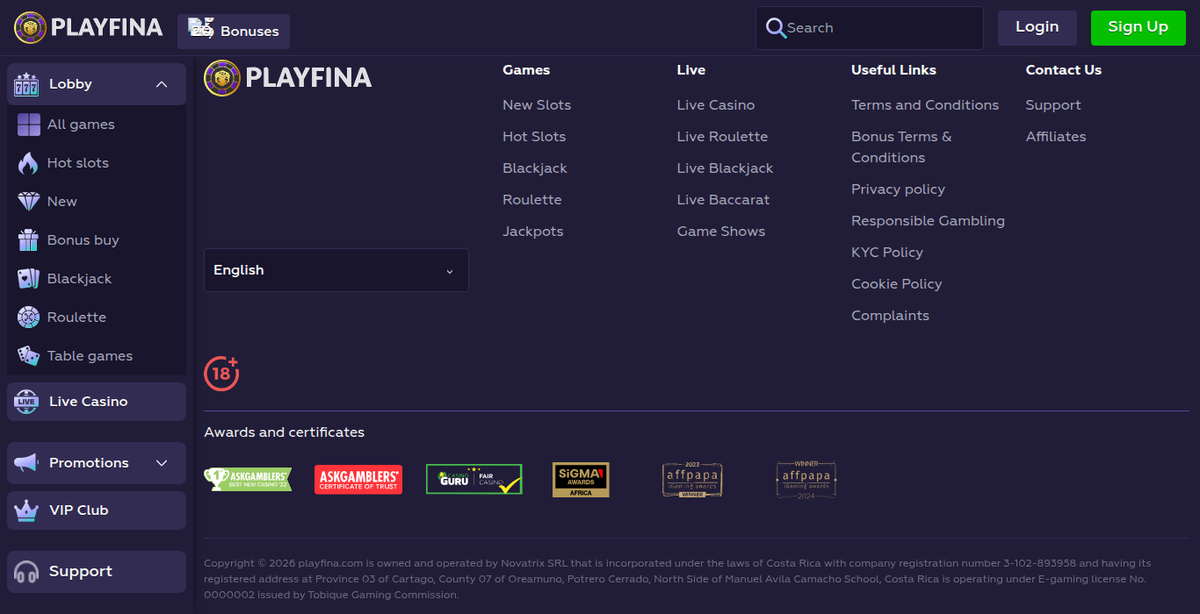Image resolution: width=1200 pixels, height=614 pixels.
Task: Click the Search input field
Action: 869,28
